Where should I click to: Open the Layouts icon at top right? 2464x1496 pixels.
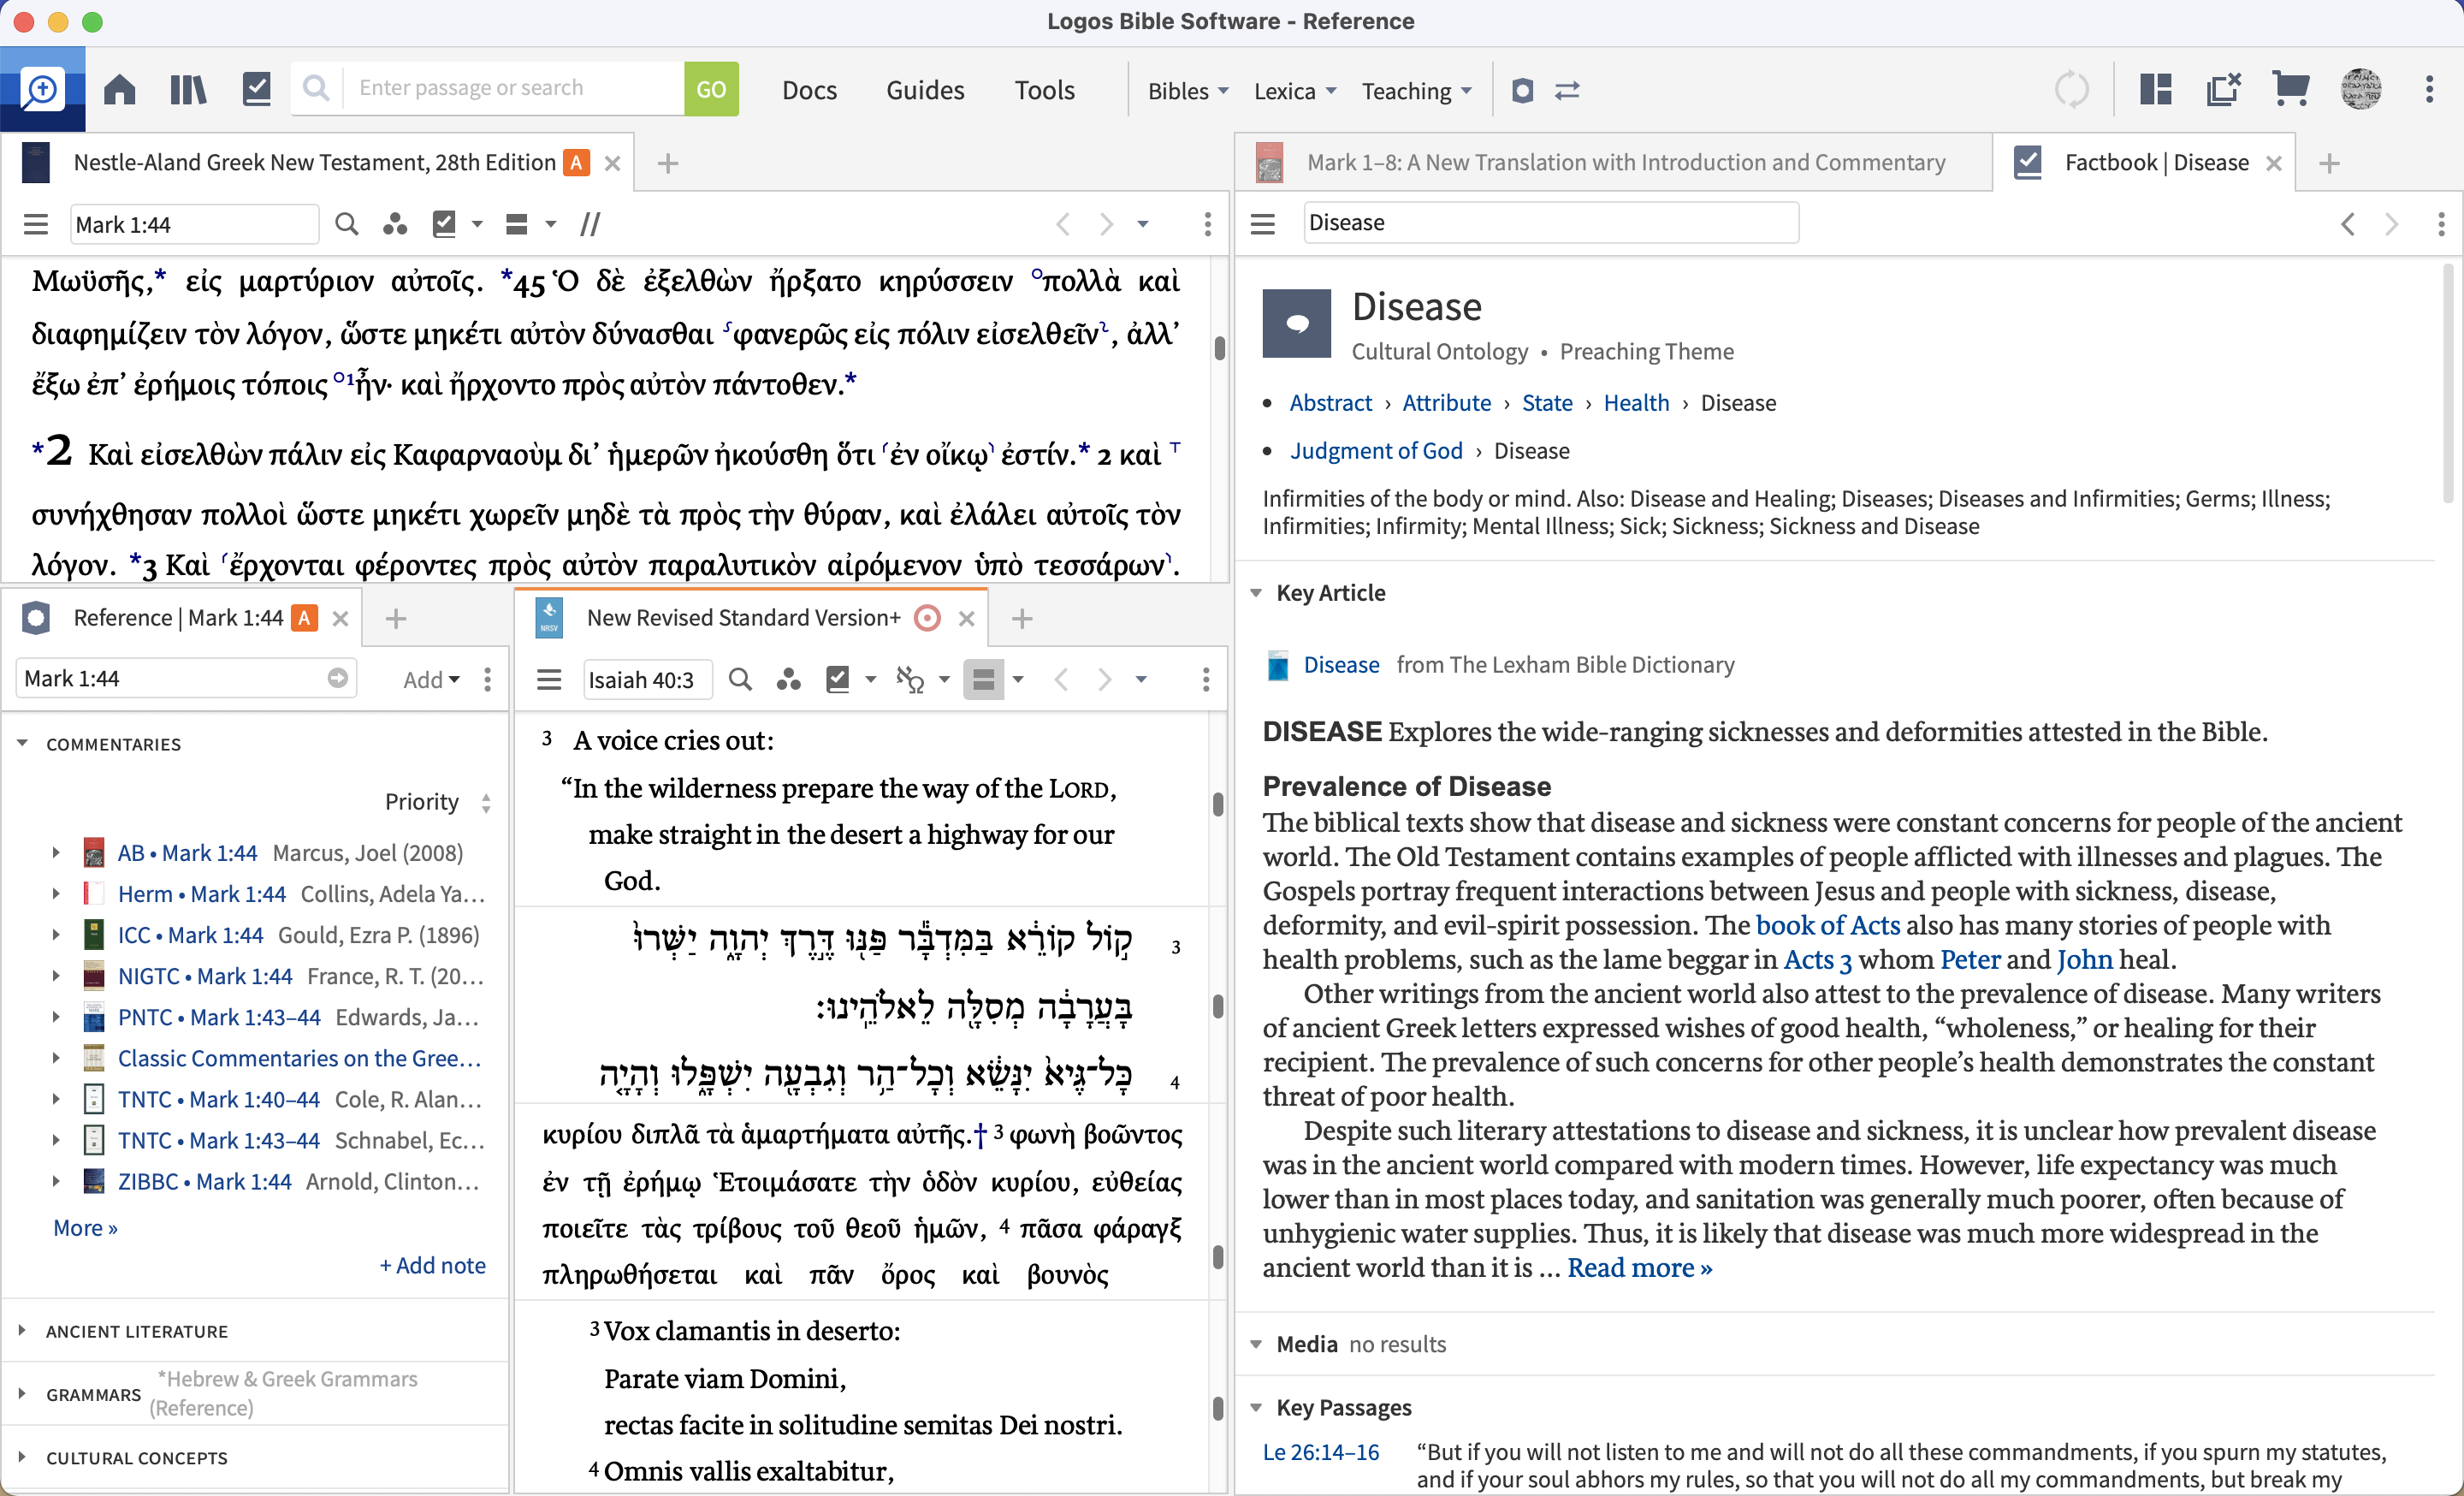pos(2155,89)
